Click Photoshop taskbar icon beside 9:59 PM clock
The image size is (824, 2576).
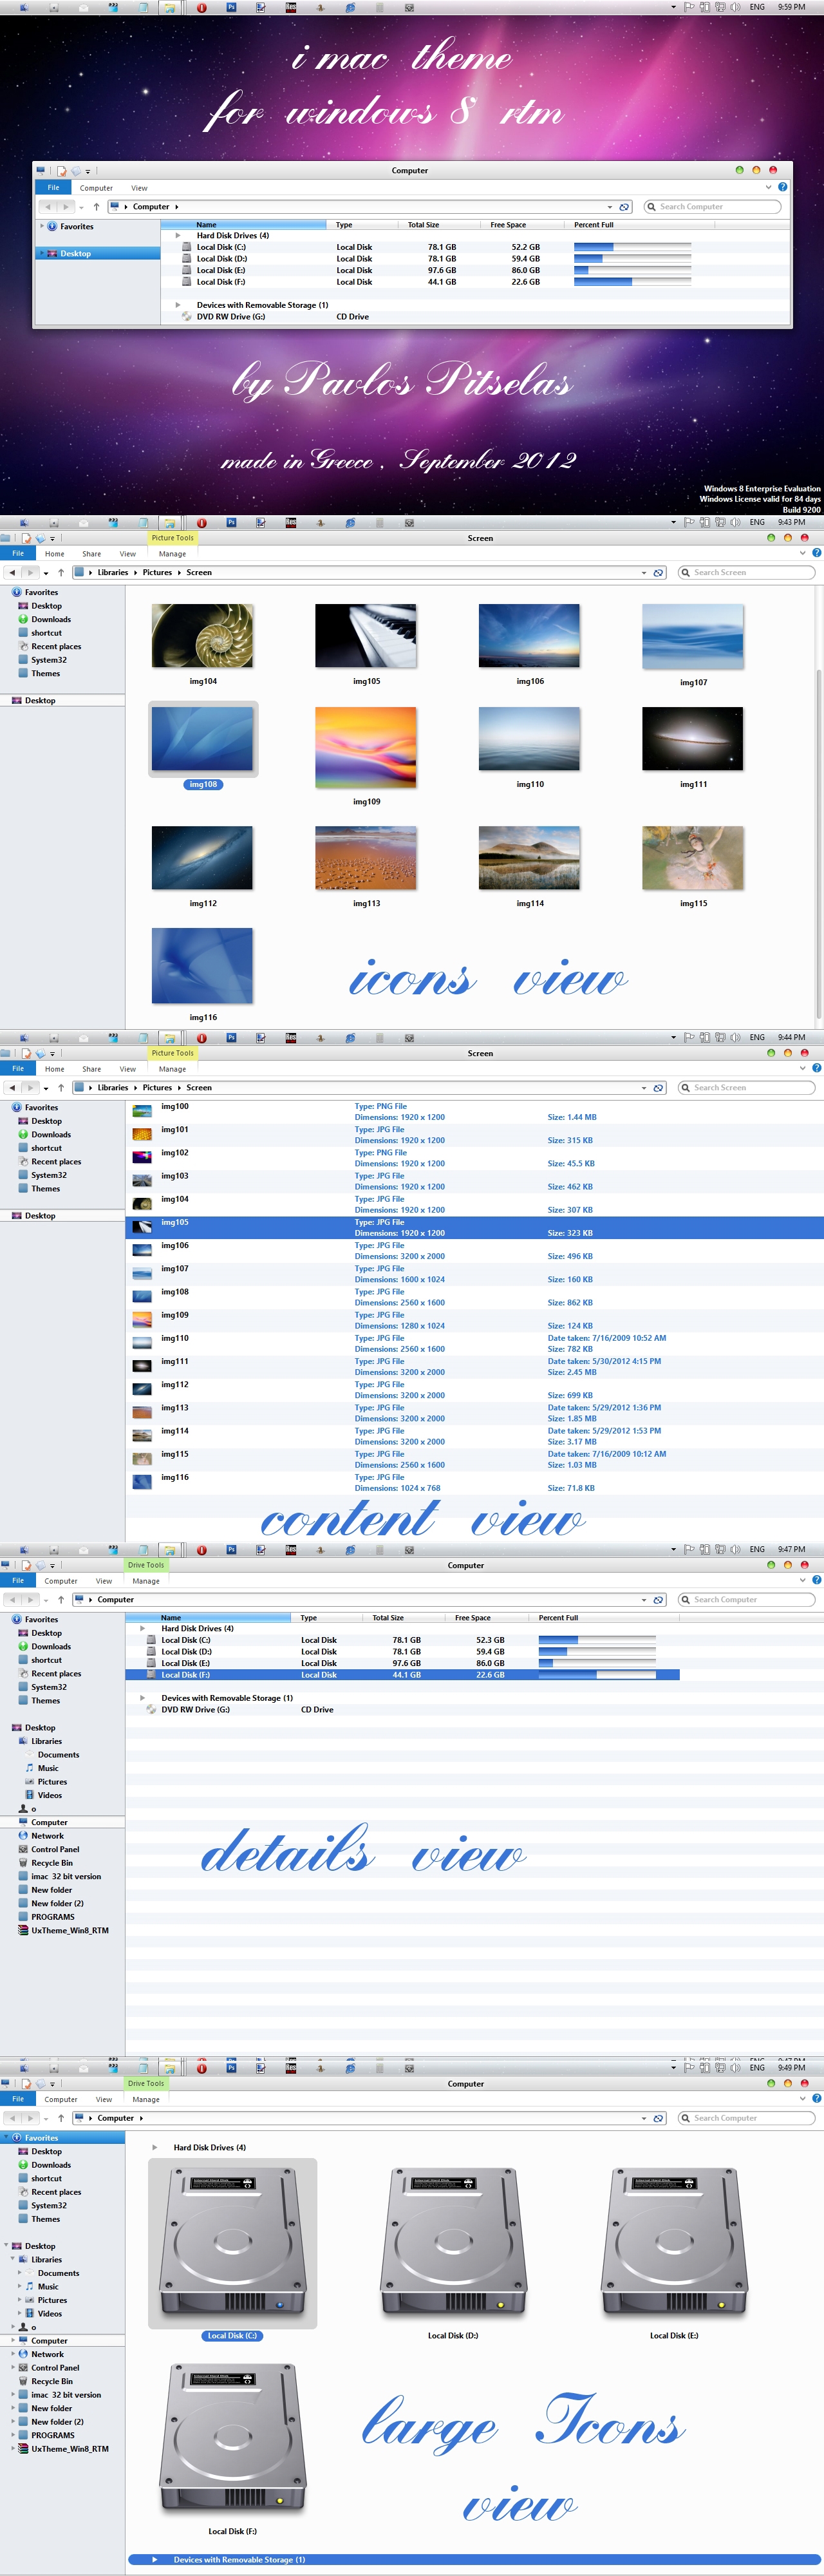tap(231, 7)
